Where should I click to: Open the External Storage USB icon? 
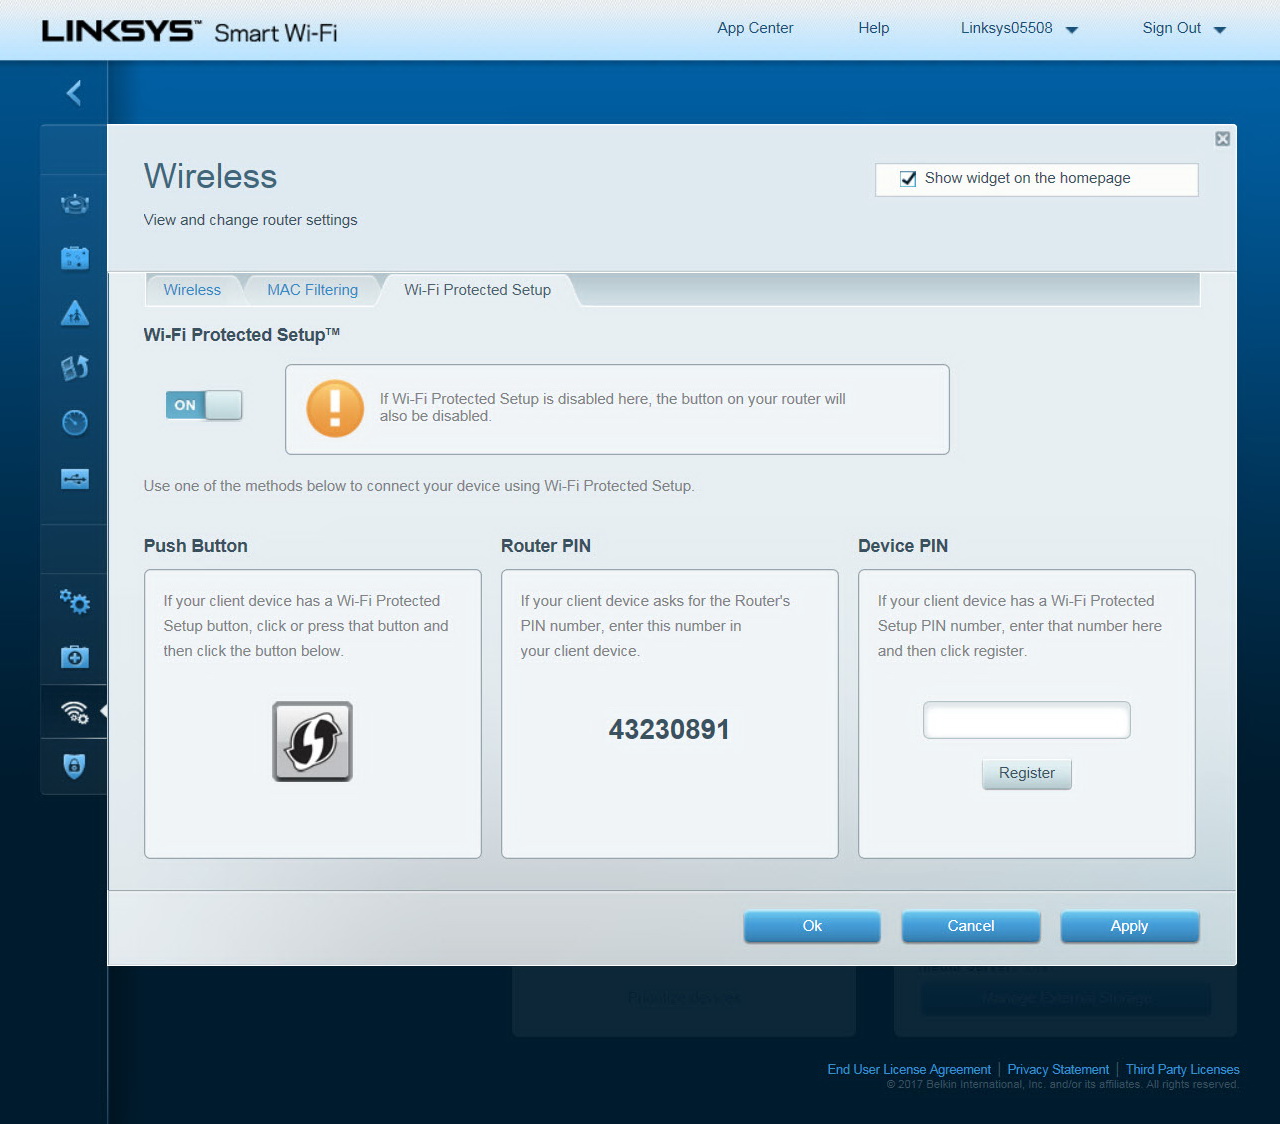tap(75, 479)
